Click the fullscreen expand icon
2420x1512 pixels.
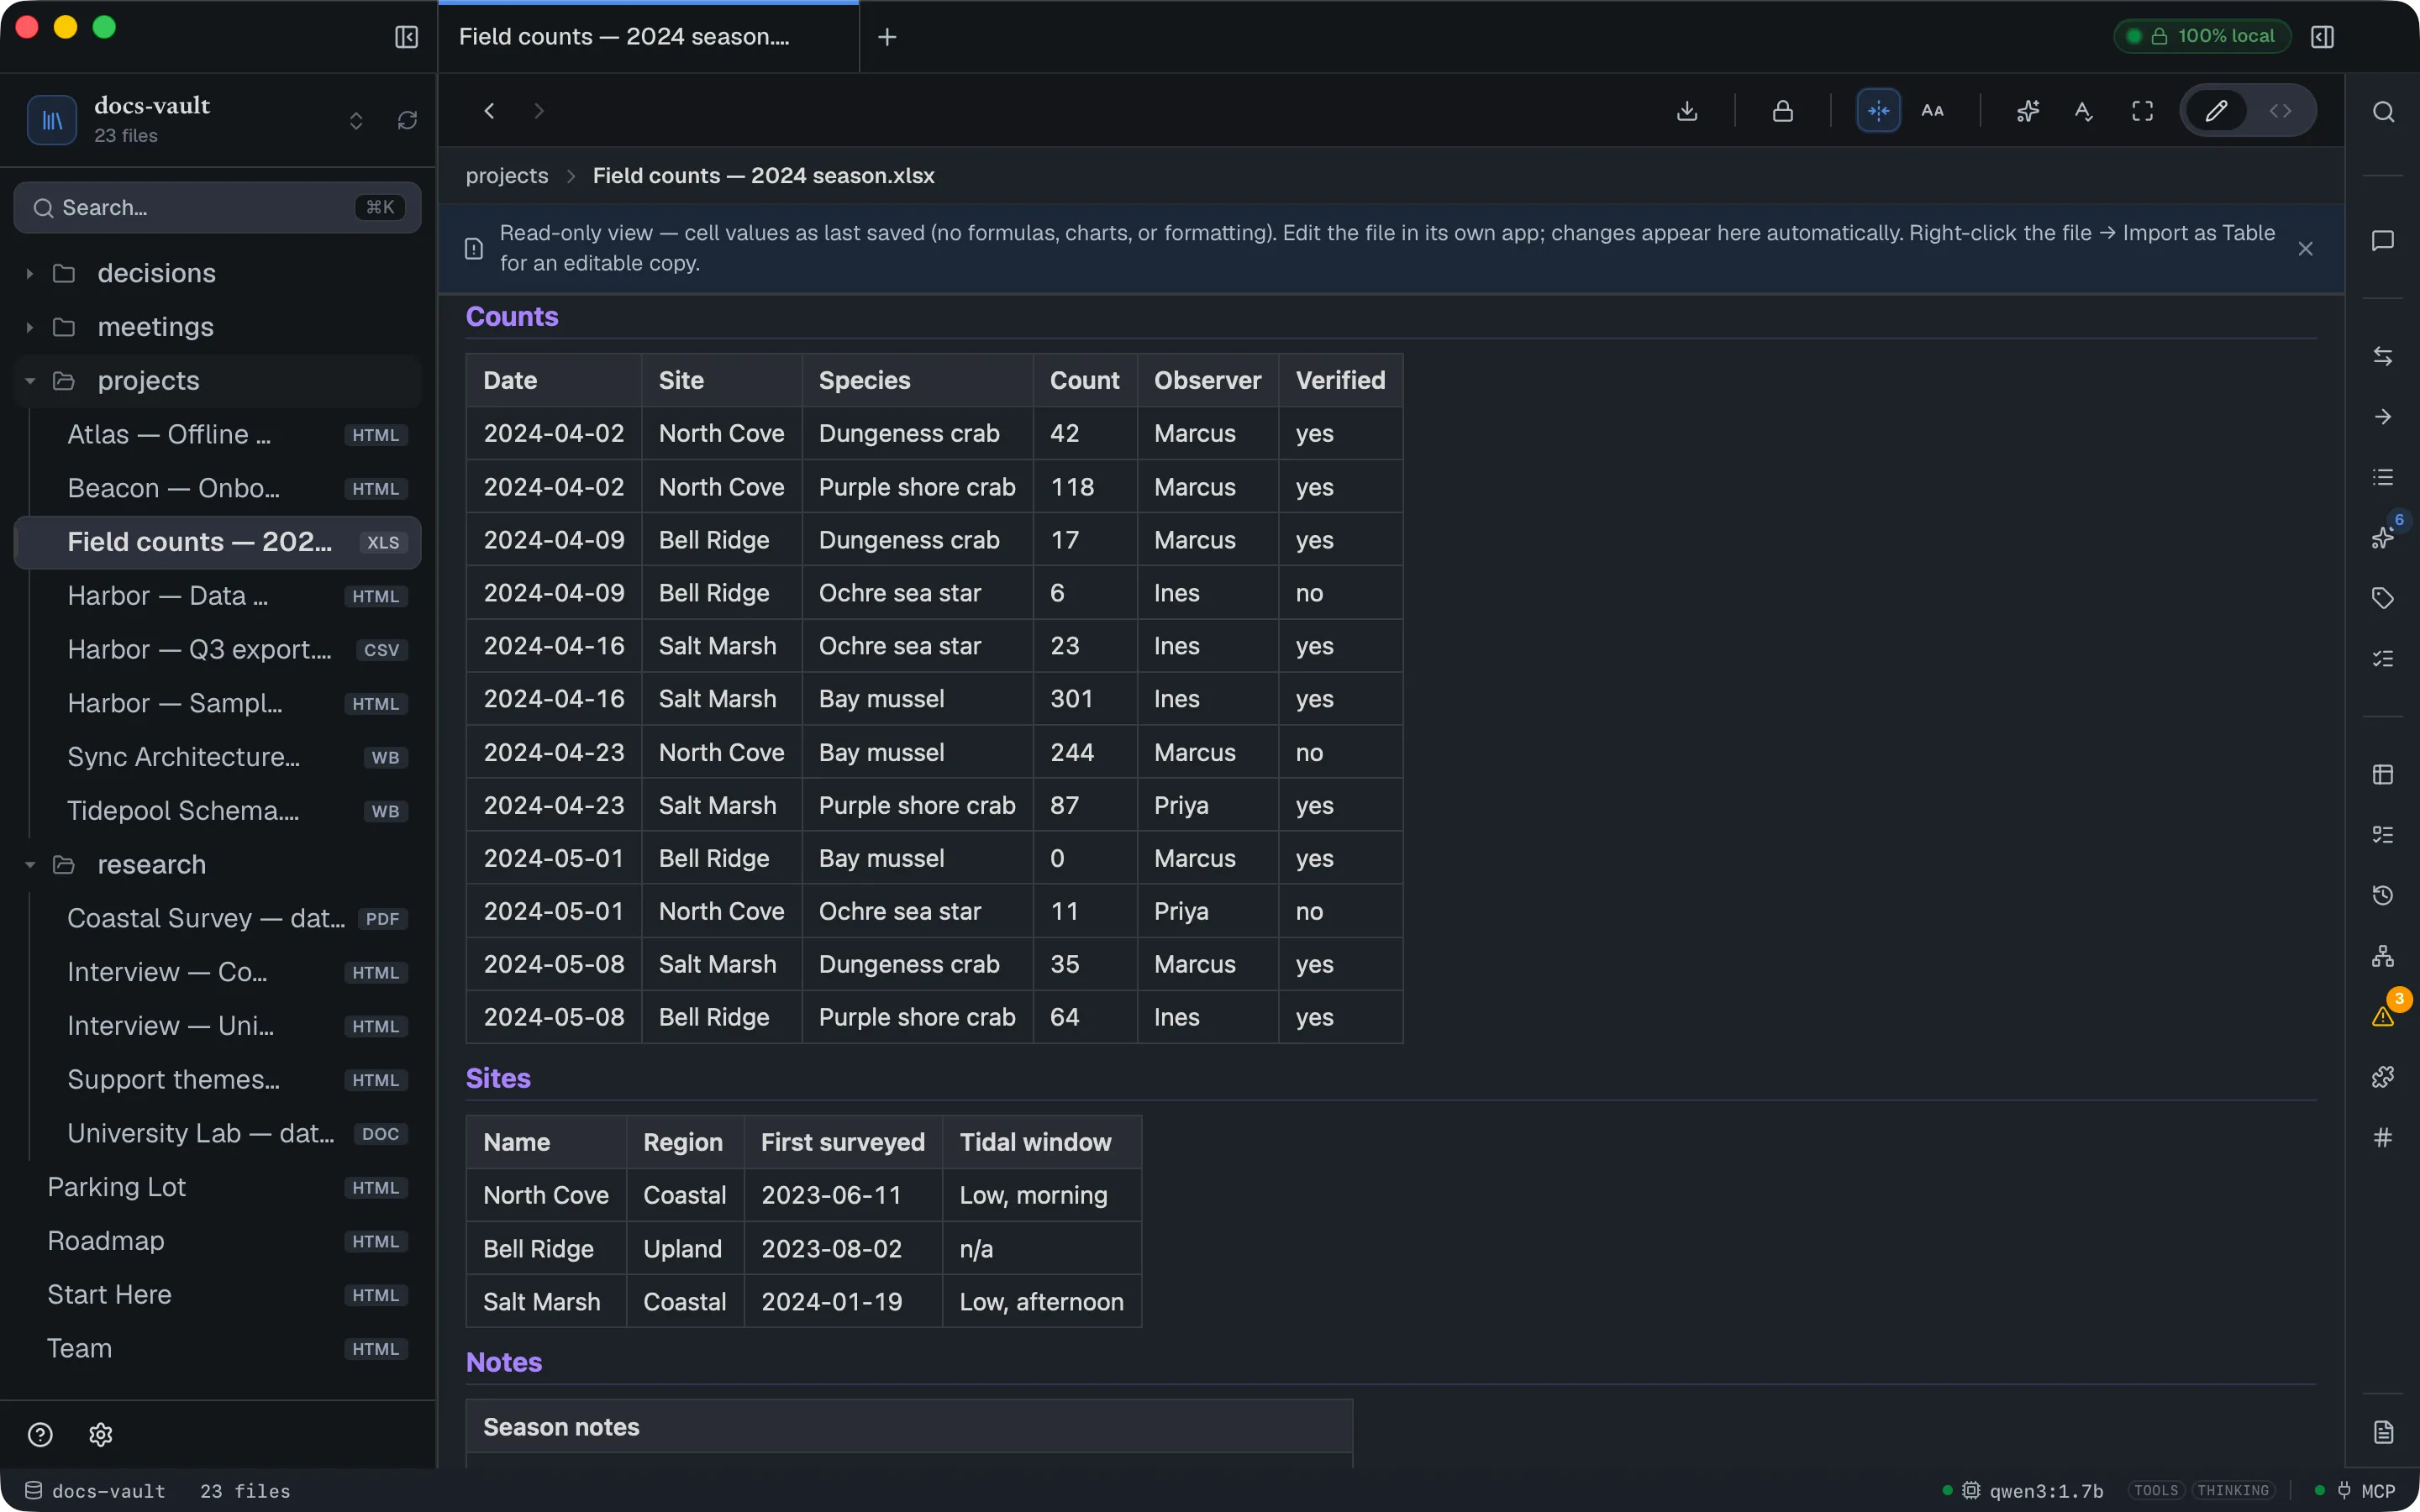2142,111
